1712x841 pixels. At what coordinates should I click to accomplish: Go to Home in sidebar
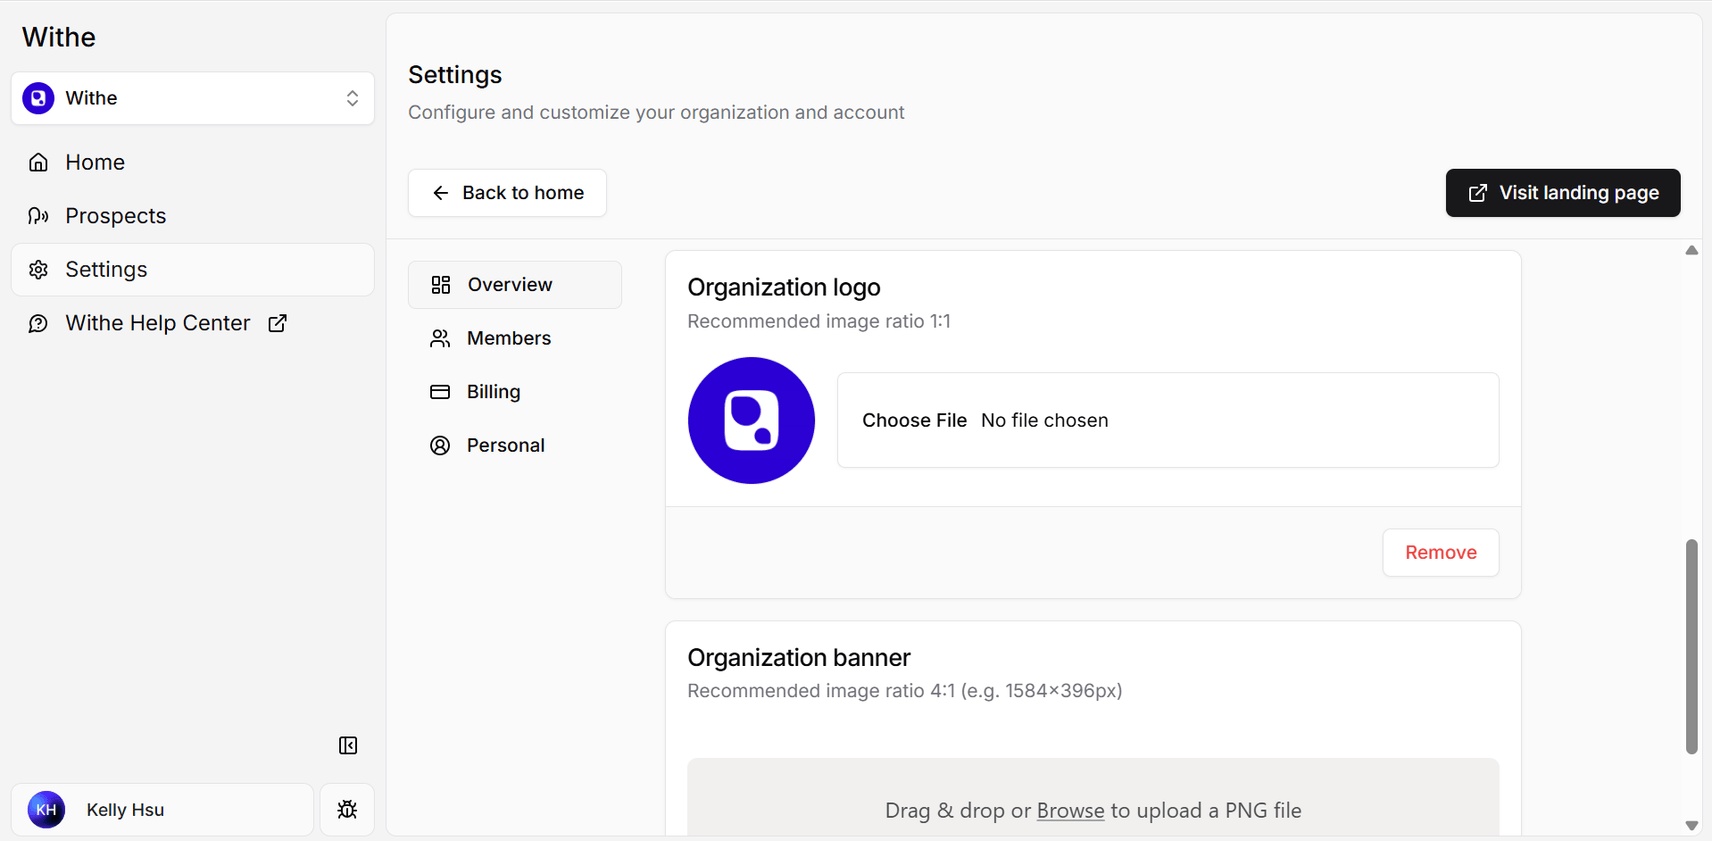[193, 162]
